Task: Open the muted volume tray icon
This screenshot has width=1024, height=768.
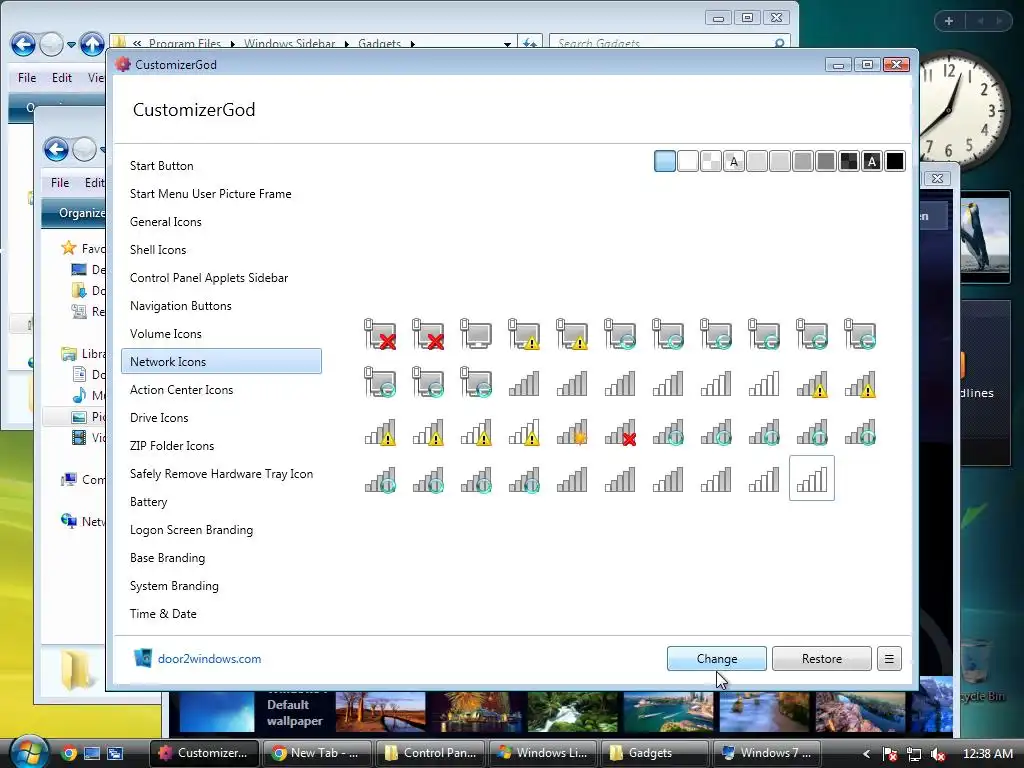Action: pyautogui.click(x=938, y=754)
